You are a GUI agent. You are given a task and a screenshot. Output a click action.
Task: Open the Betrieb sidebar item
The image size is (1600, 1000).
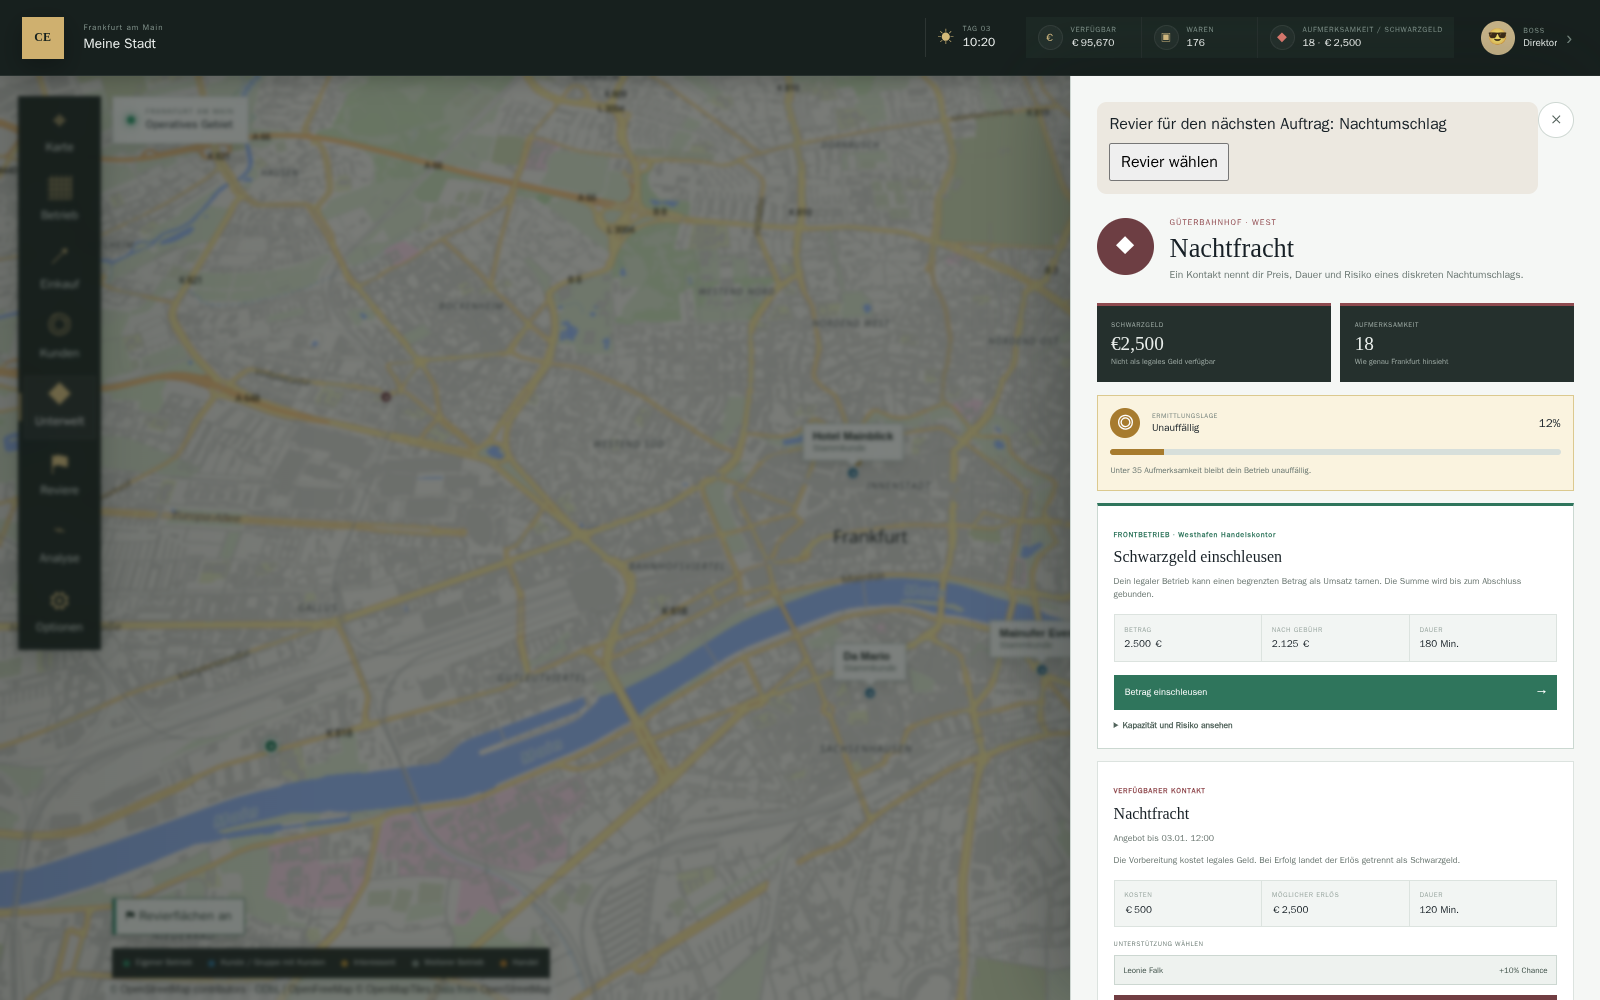(x=59, y=200)
